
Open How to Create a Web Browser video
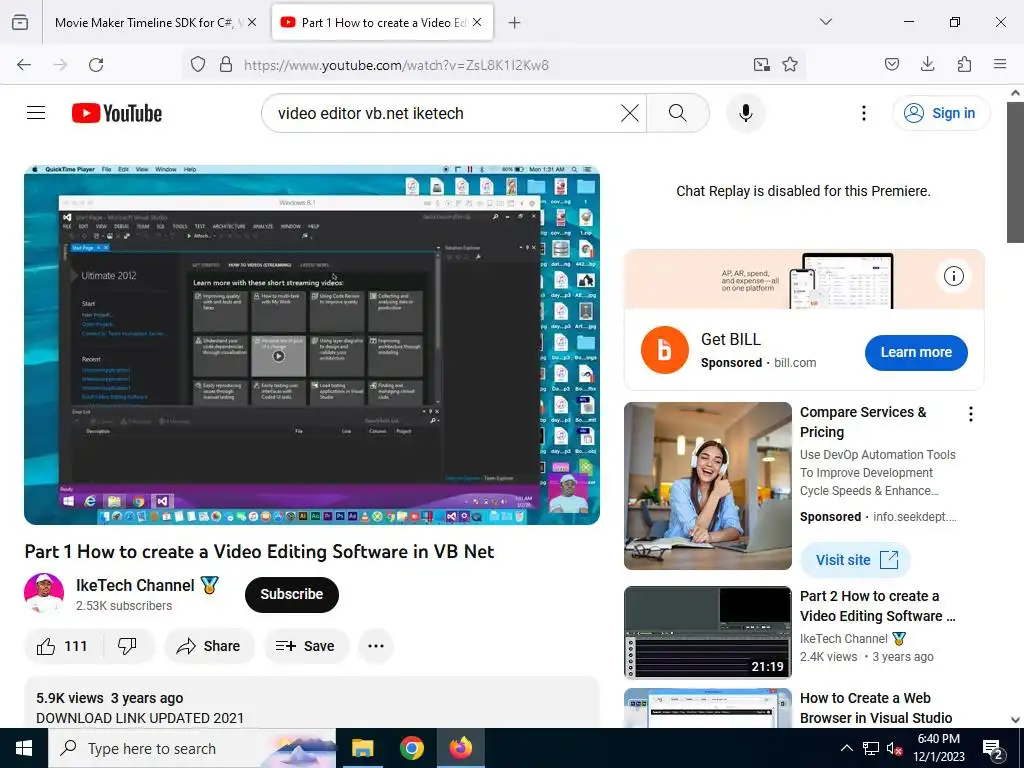pos(876,708)
